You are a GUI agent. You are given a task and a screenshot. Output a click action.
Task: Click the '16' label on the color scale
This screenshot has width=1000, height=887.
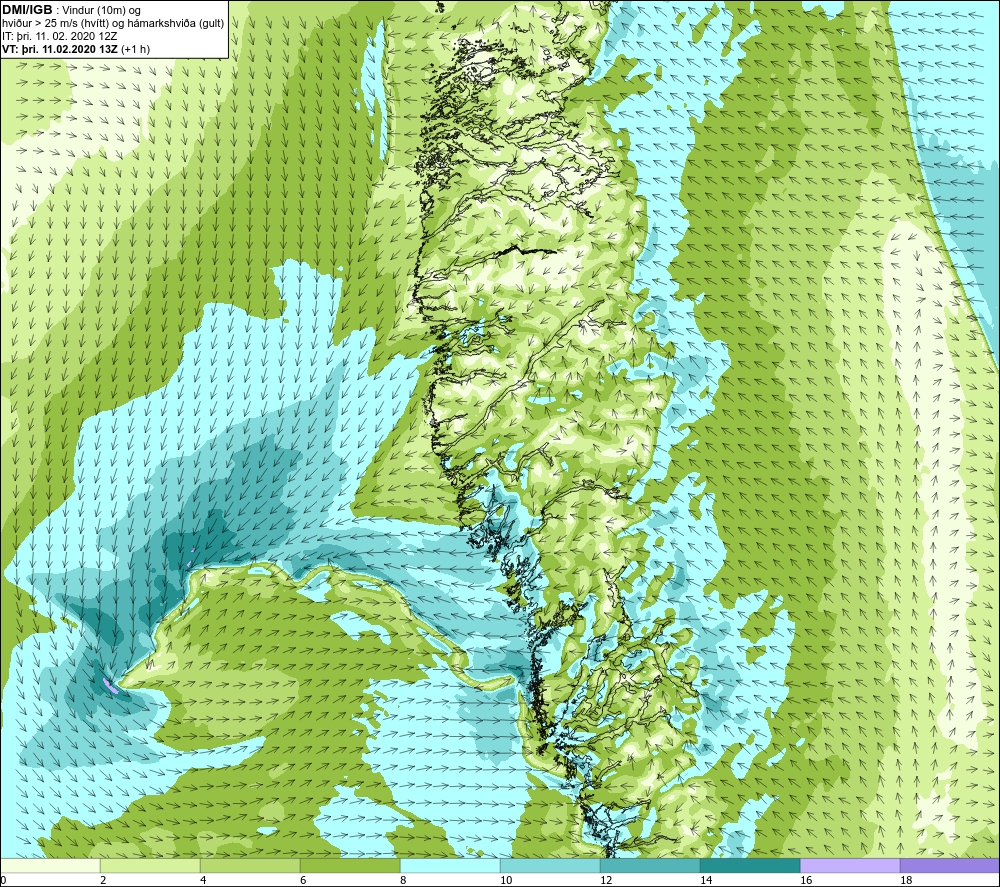click(806, 880)
